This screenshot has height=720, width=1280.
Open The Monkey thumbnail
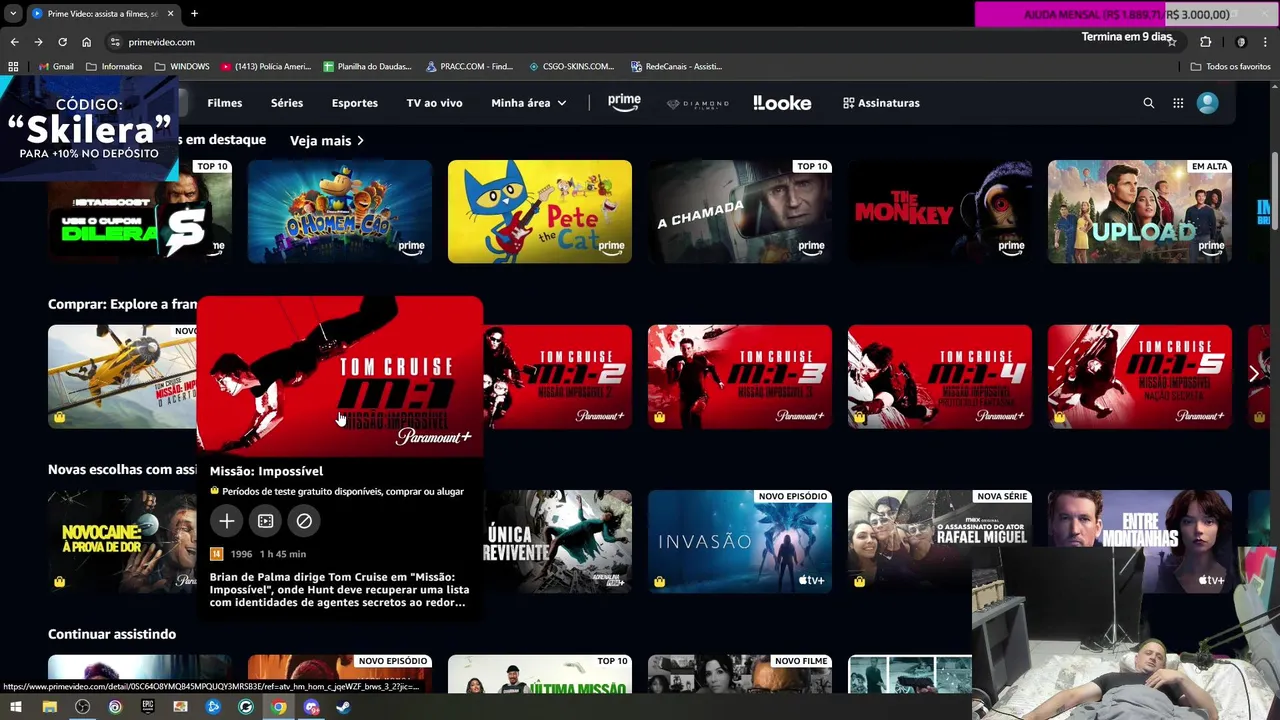click(x=940, y=212)
